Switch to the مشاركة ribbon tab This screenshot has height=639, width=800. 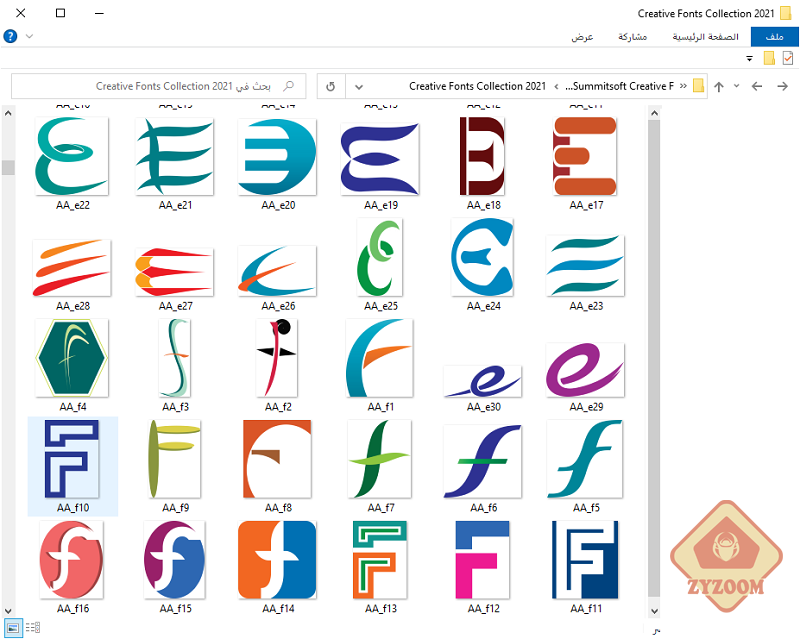click(x=633, y=37)
